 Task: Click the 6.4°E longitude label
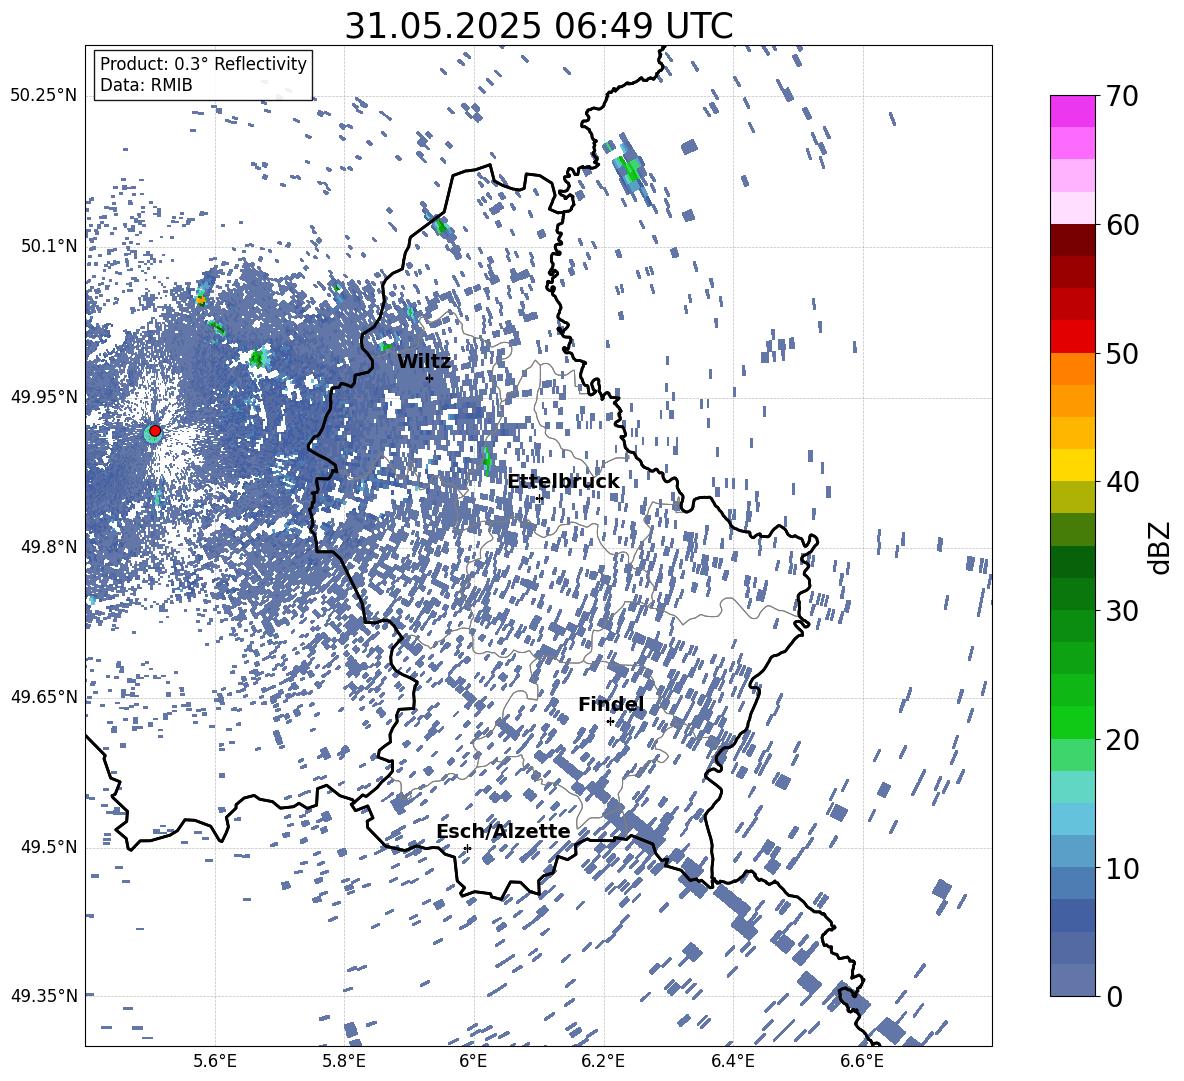[732, 1061]
